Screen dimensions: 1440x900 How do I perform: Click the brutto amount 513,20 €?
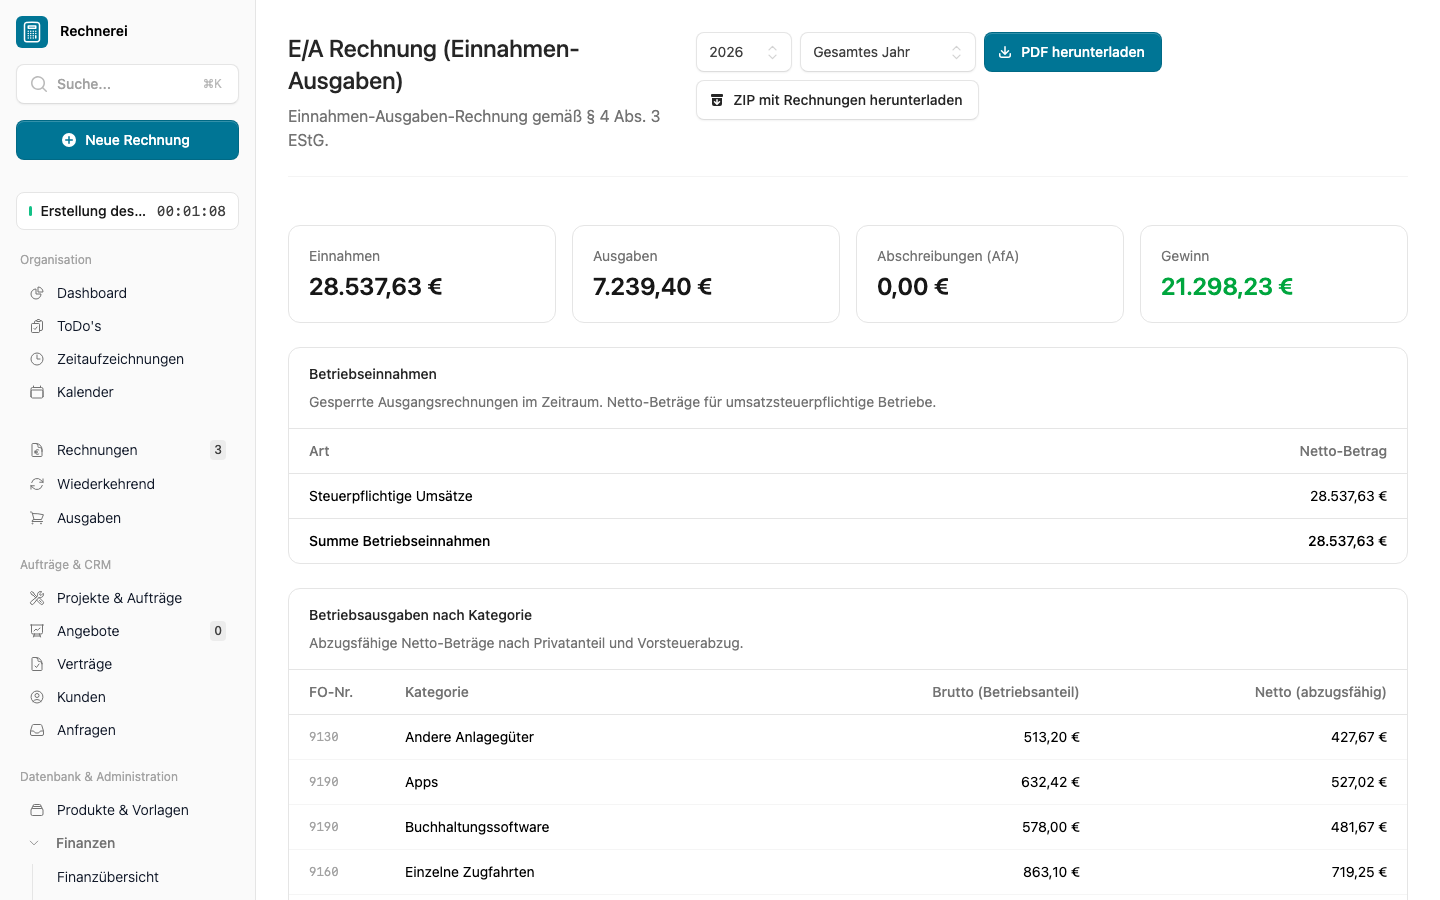pos(1052,737)
